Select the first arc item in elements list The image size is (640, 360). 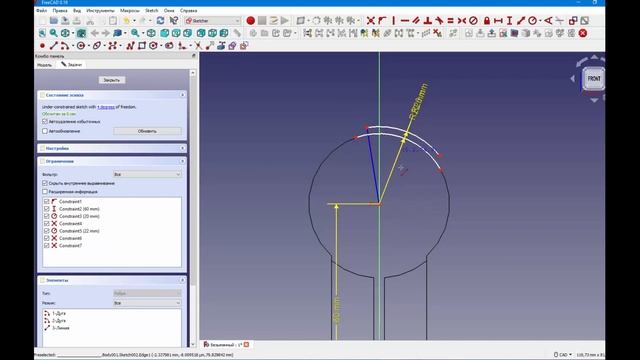pyautogui.click(x=59, y=313)
